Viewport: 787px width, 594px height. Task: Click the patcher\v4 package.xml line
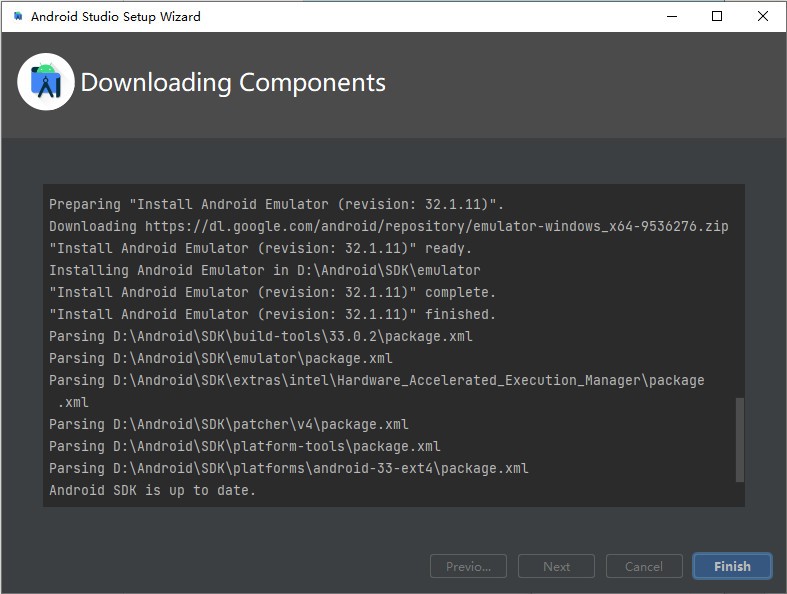pyautogui.click(x=229, y=424)
